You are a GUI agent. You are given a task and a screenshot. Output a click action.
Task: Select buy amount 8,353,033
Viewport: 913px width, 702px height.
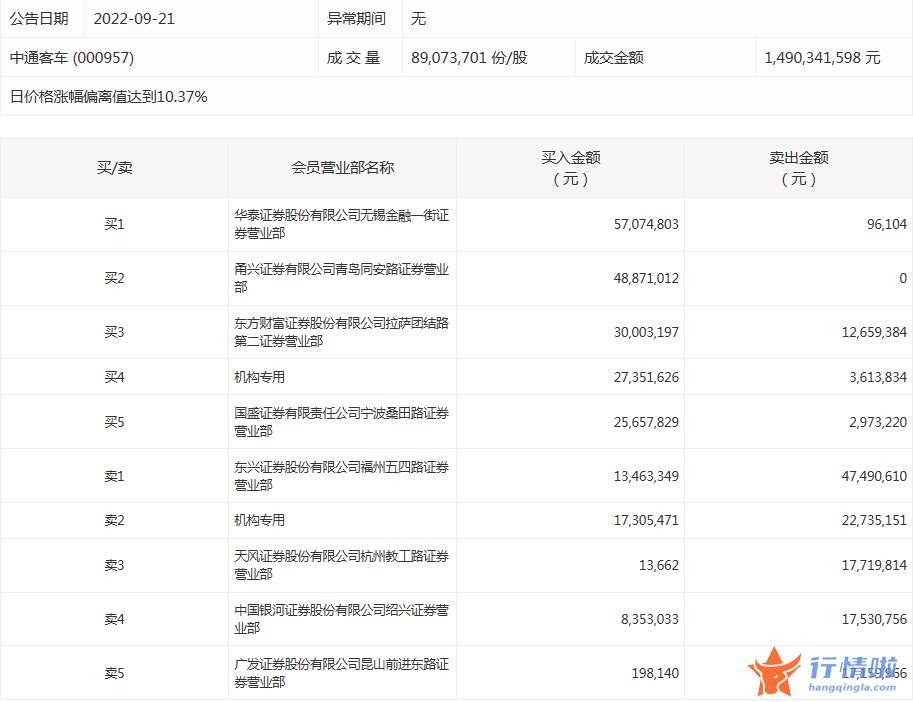tap(650, 619)
